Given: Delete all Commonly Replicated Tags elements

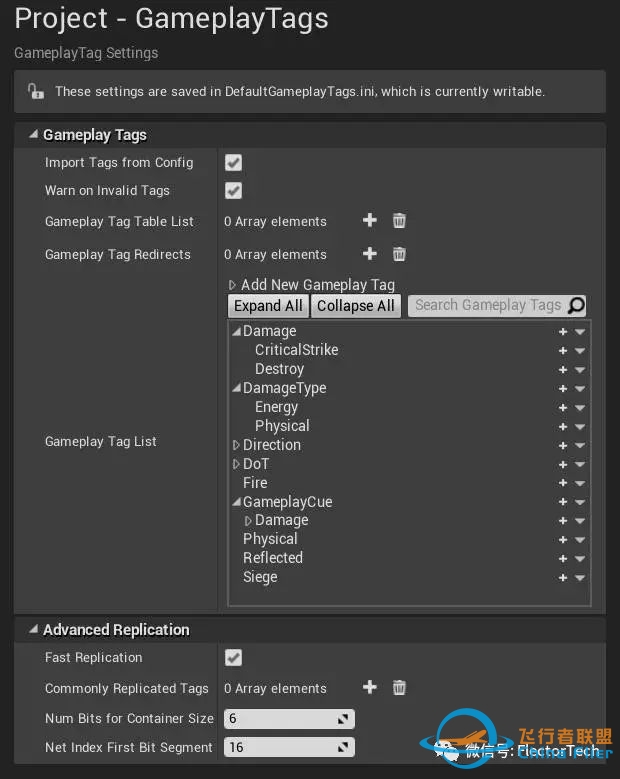Looking at the screenshot, I should [399, 687].
